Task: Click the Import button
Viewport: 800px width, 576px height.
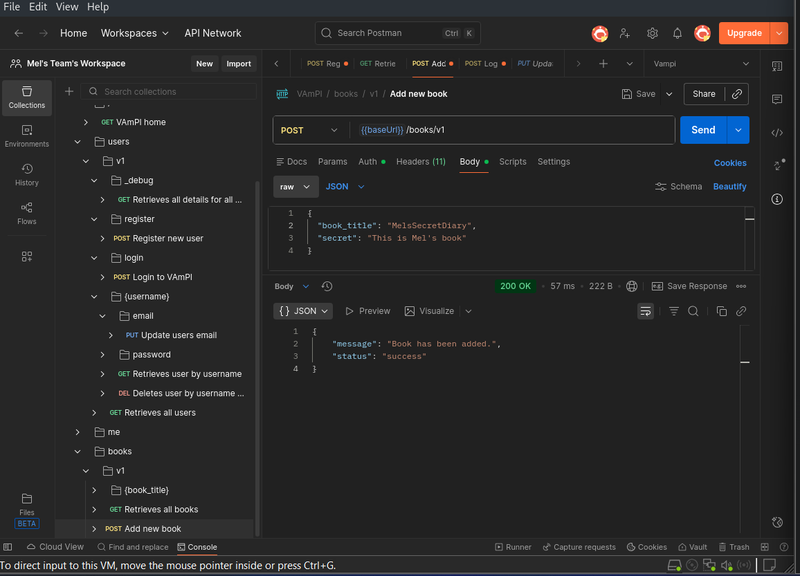Action: [238, 63]
